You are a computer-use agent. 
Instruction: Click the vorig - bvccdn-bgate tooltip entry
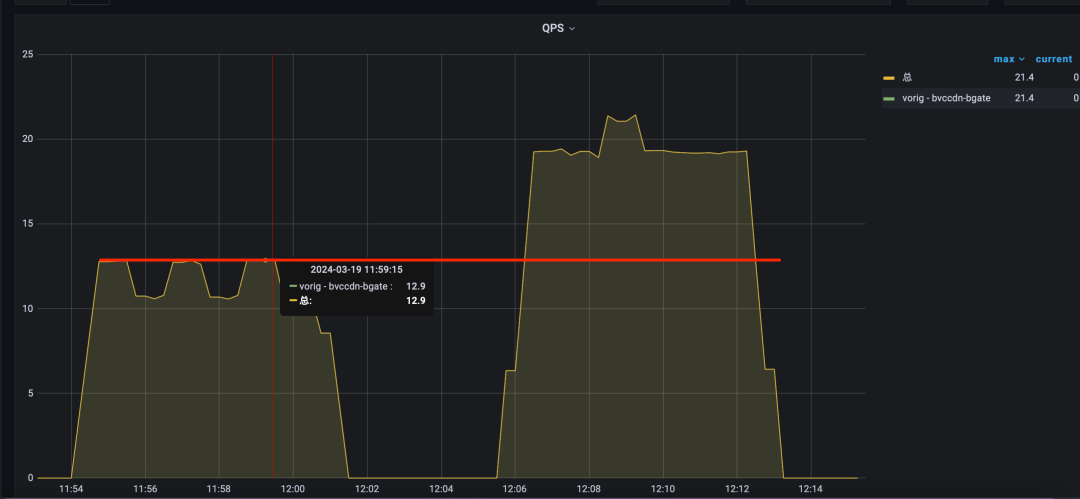point(345,286)
